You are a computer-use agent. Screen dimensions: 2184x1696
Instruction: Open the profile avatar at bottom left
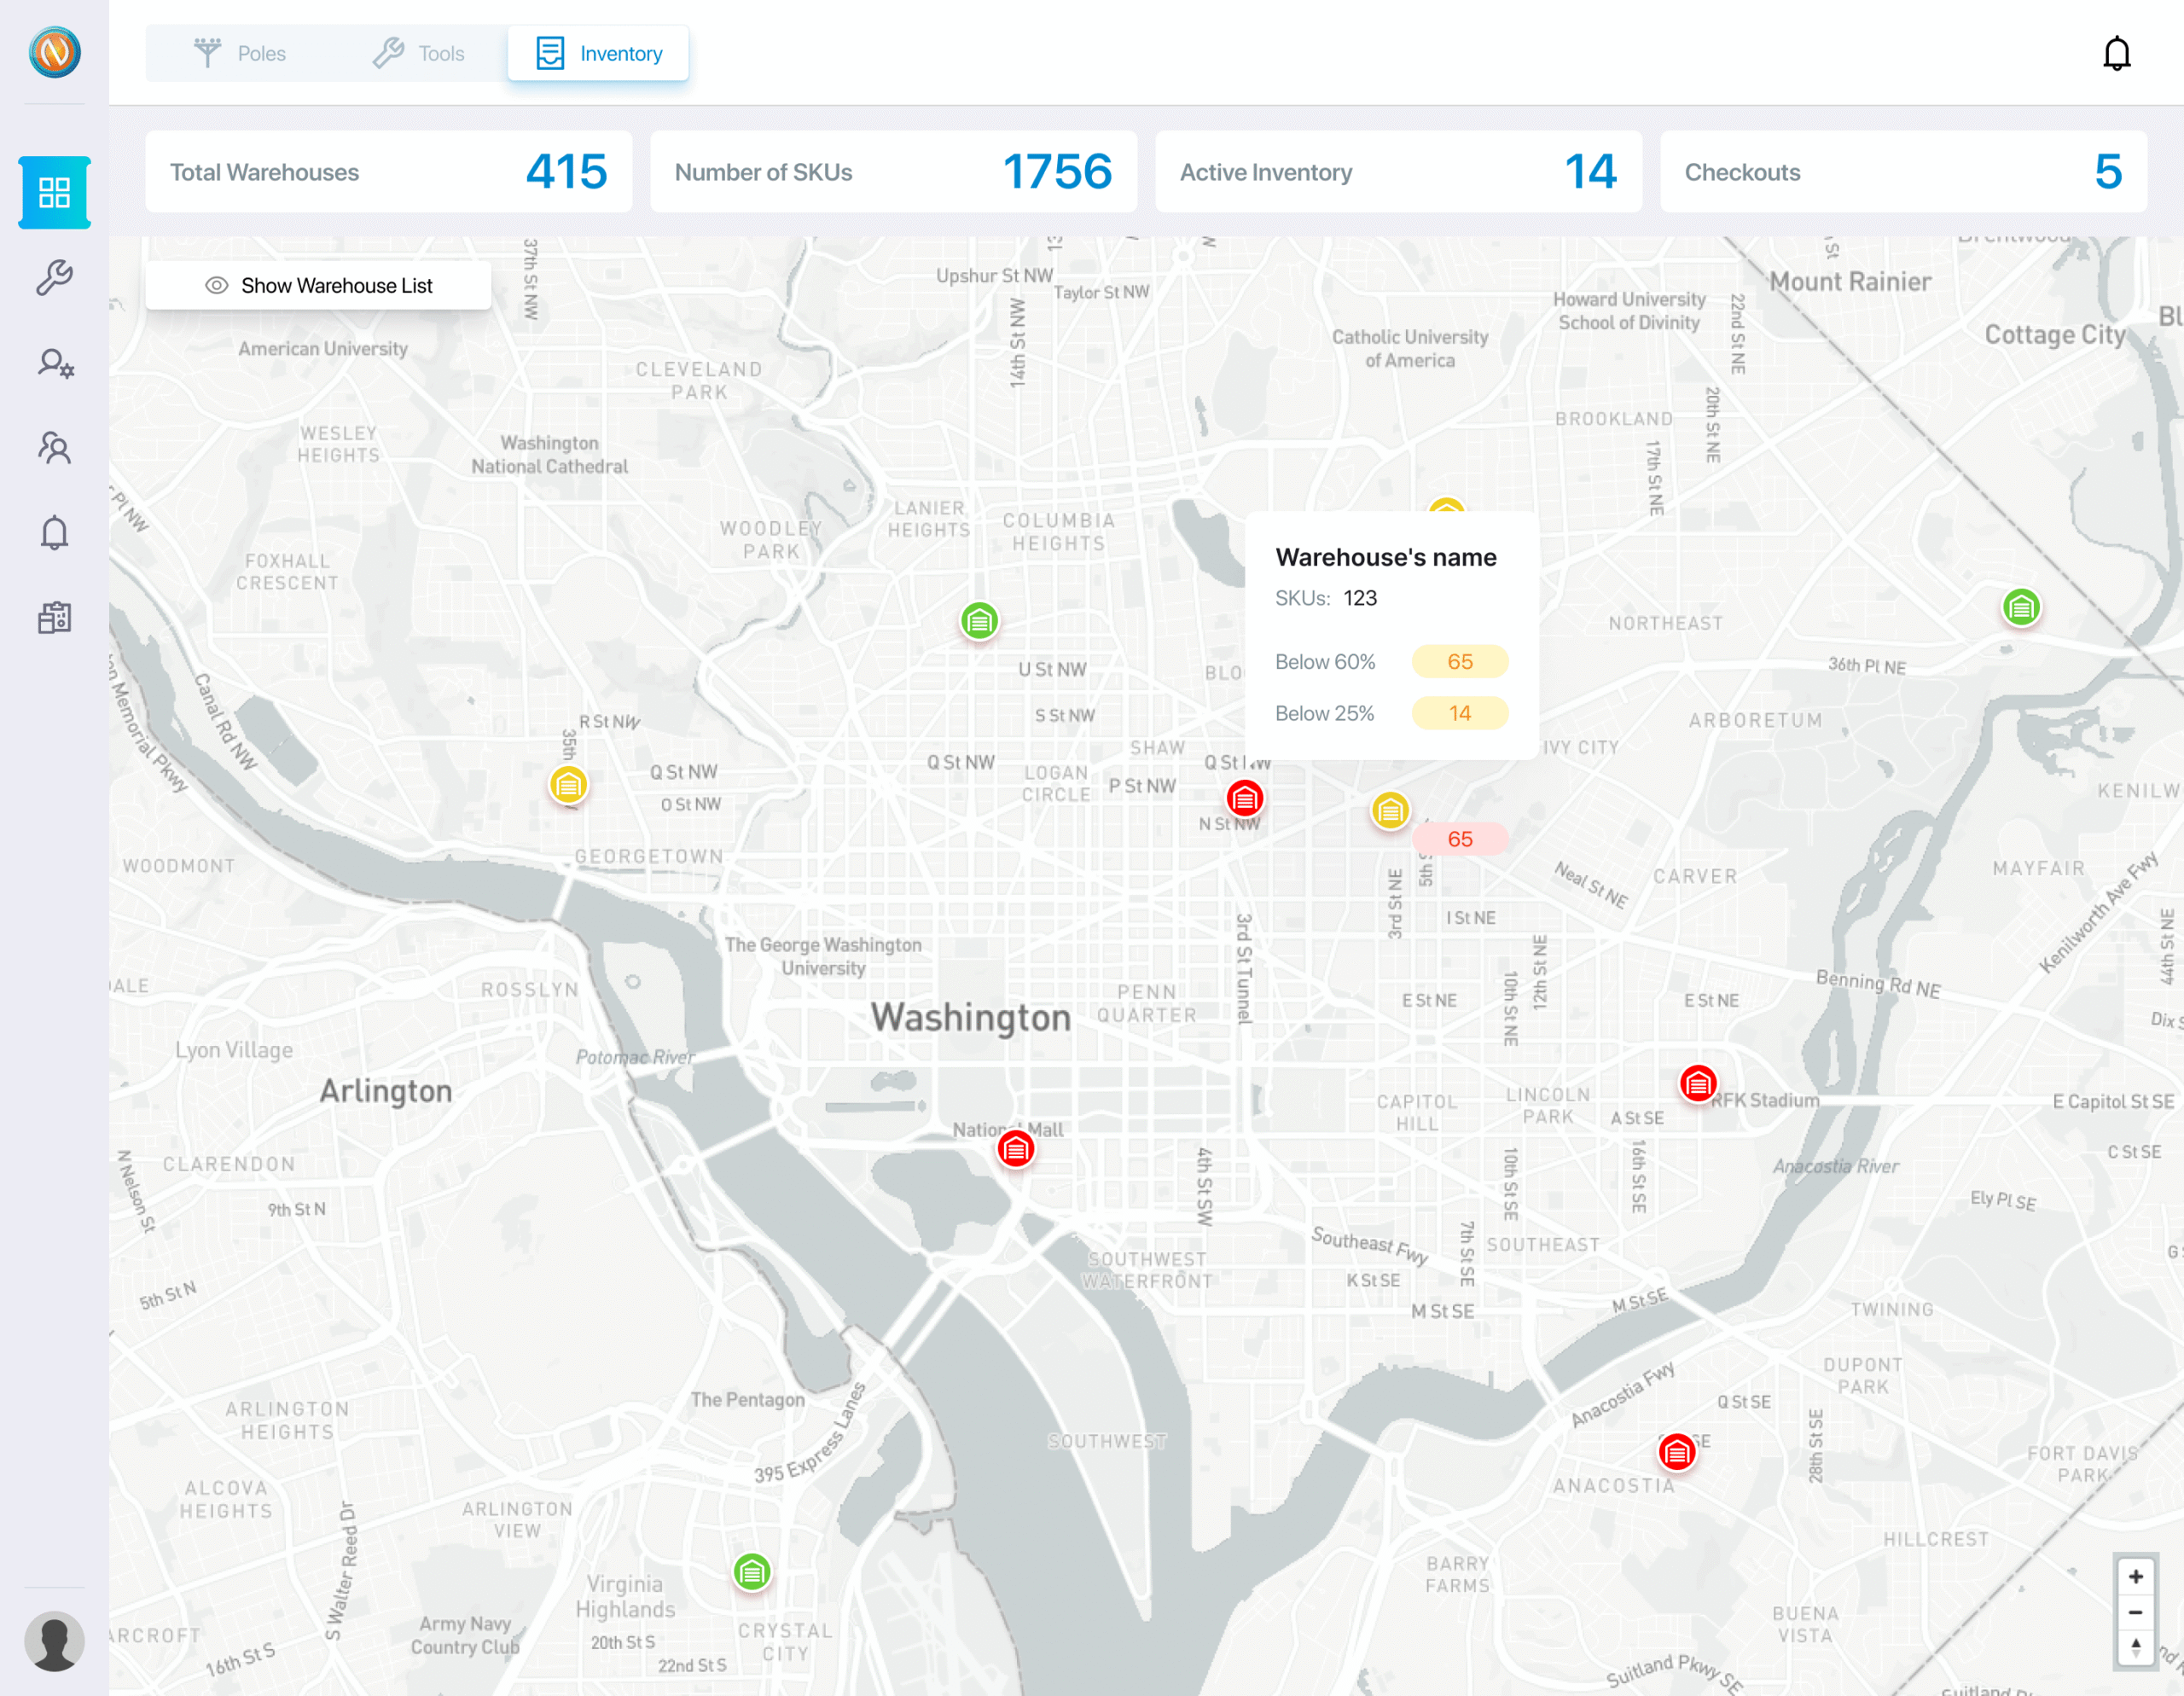coord(55,1641)
